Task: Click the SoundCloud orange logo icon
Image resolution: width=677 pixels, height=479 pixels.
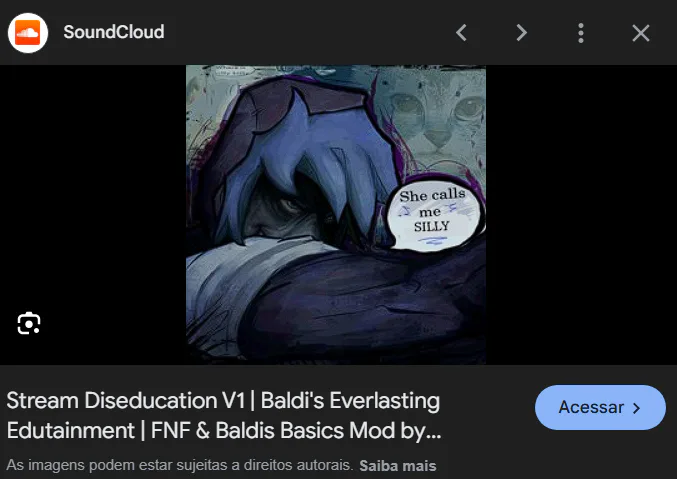Action: [28, 33]
